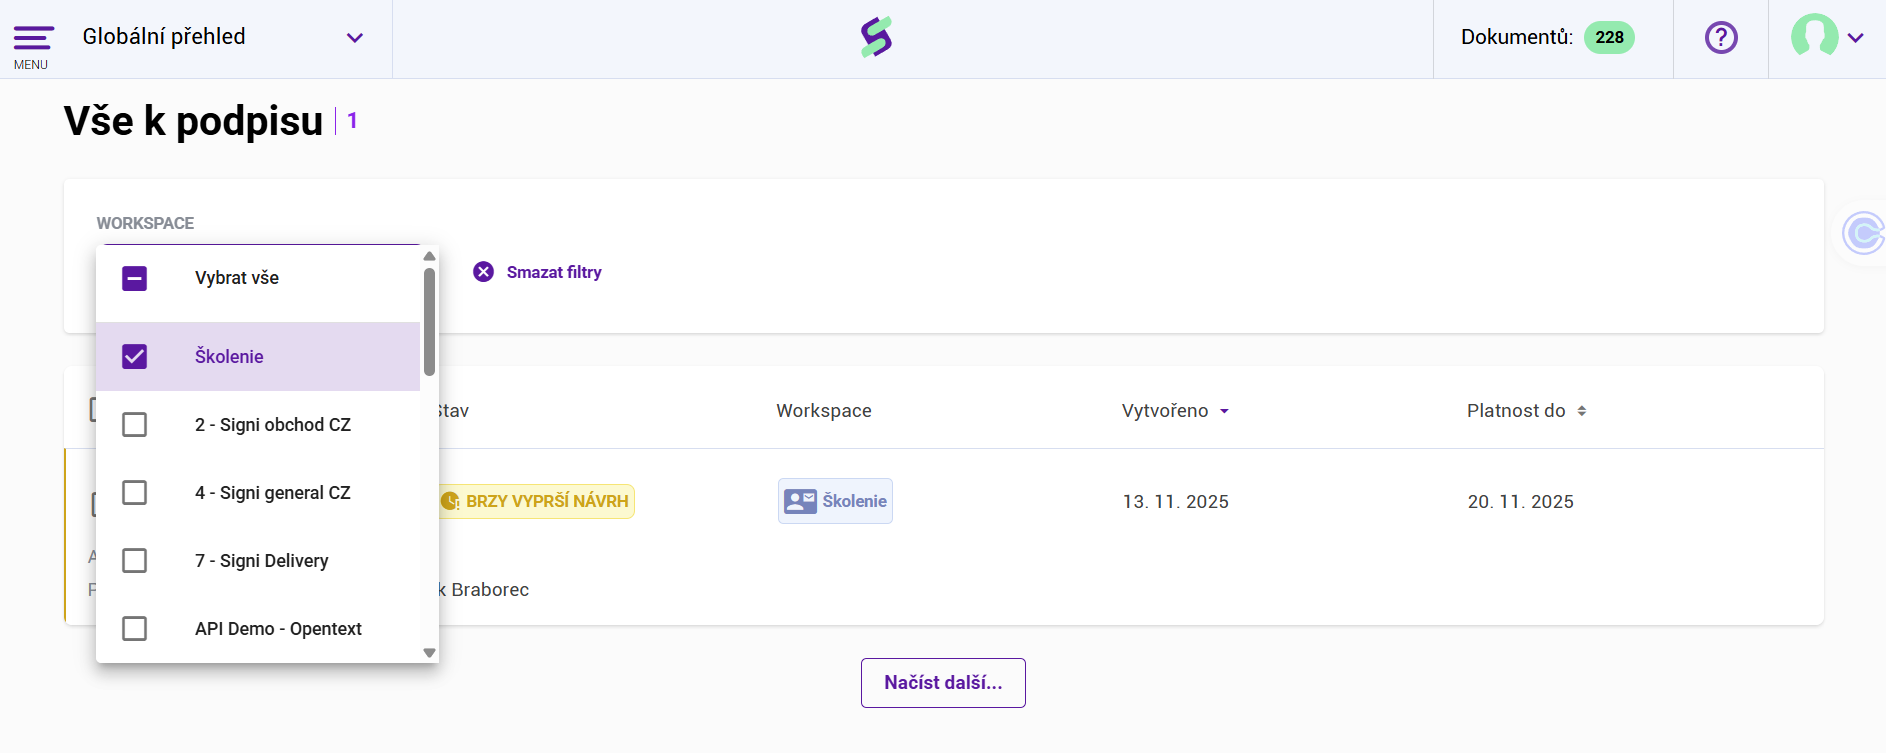Check the API Demo - Opentext checkbox
1886x753 pixels.
pyautogui.click(x=134, y=628)
